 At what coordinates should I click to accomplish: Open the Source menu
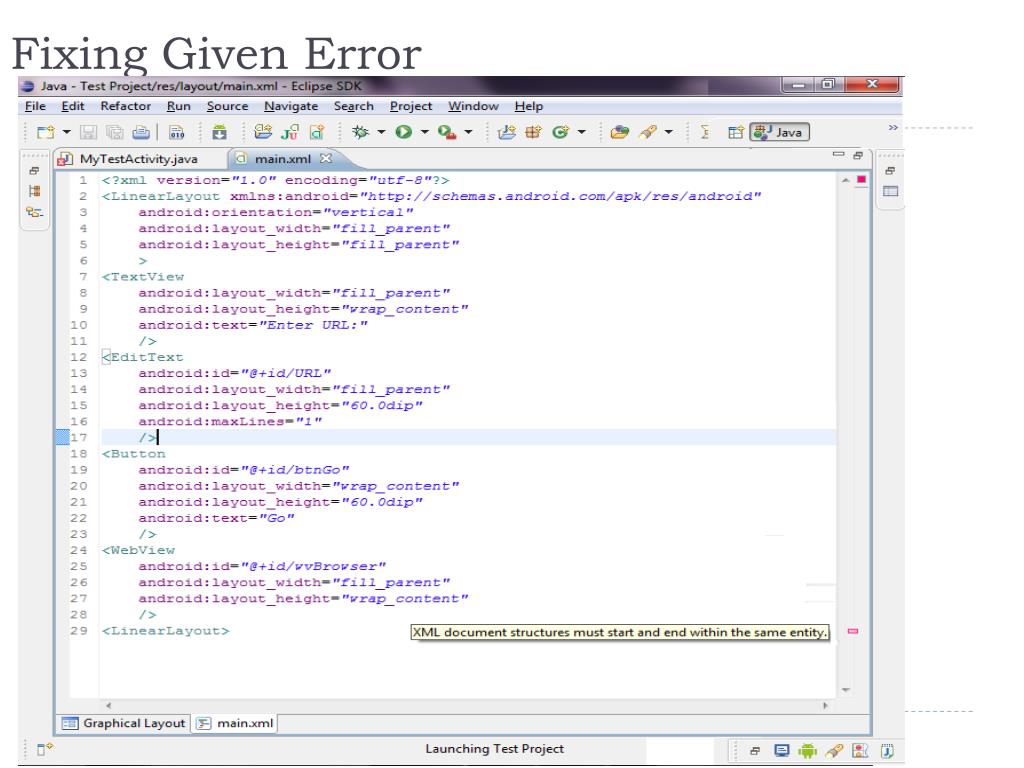(227, 106)
